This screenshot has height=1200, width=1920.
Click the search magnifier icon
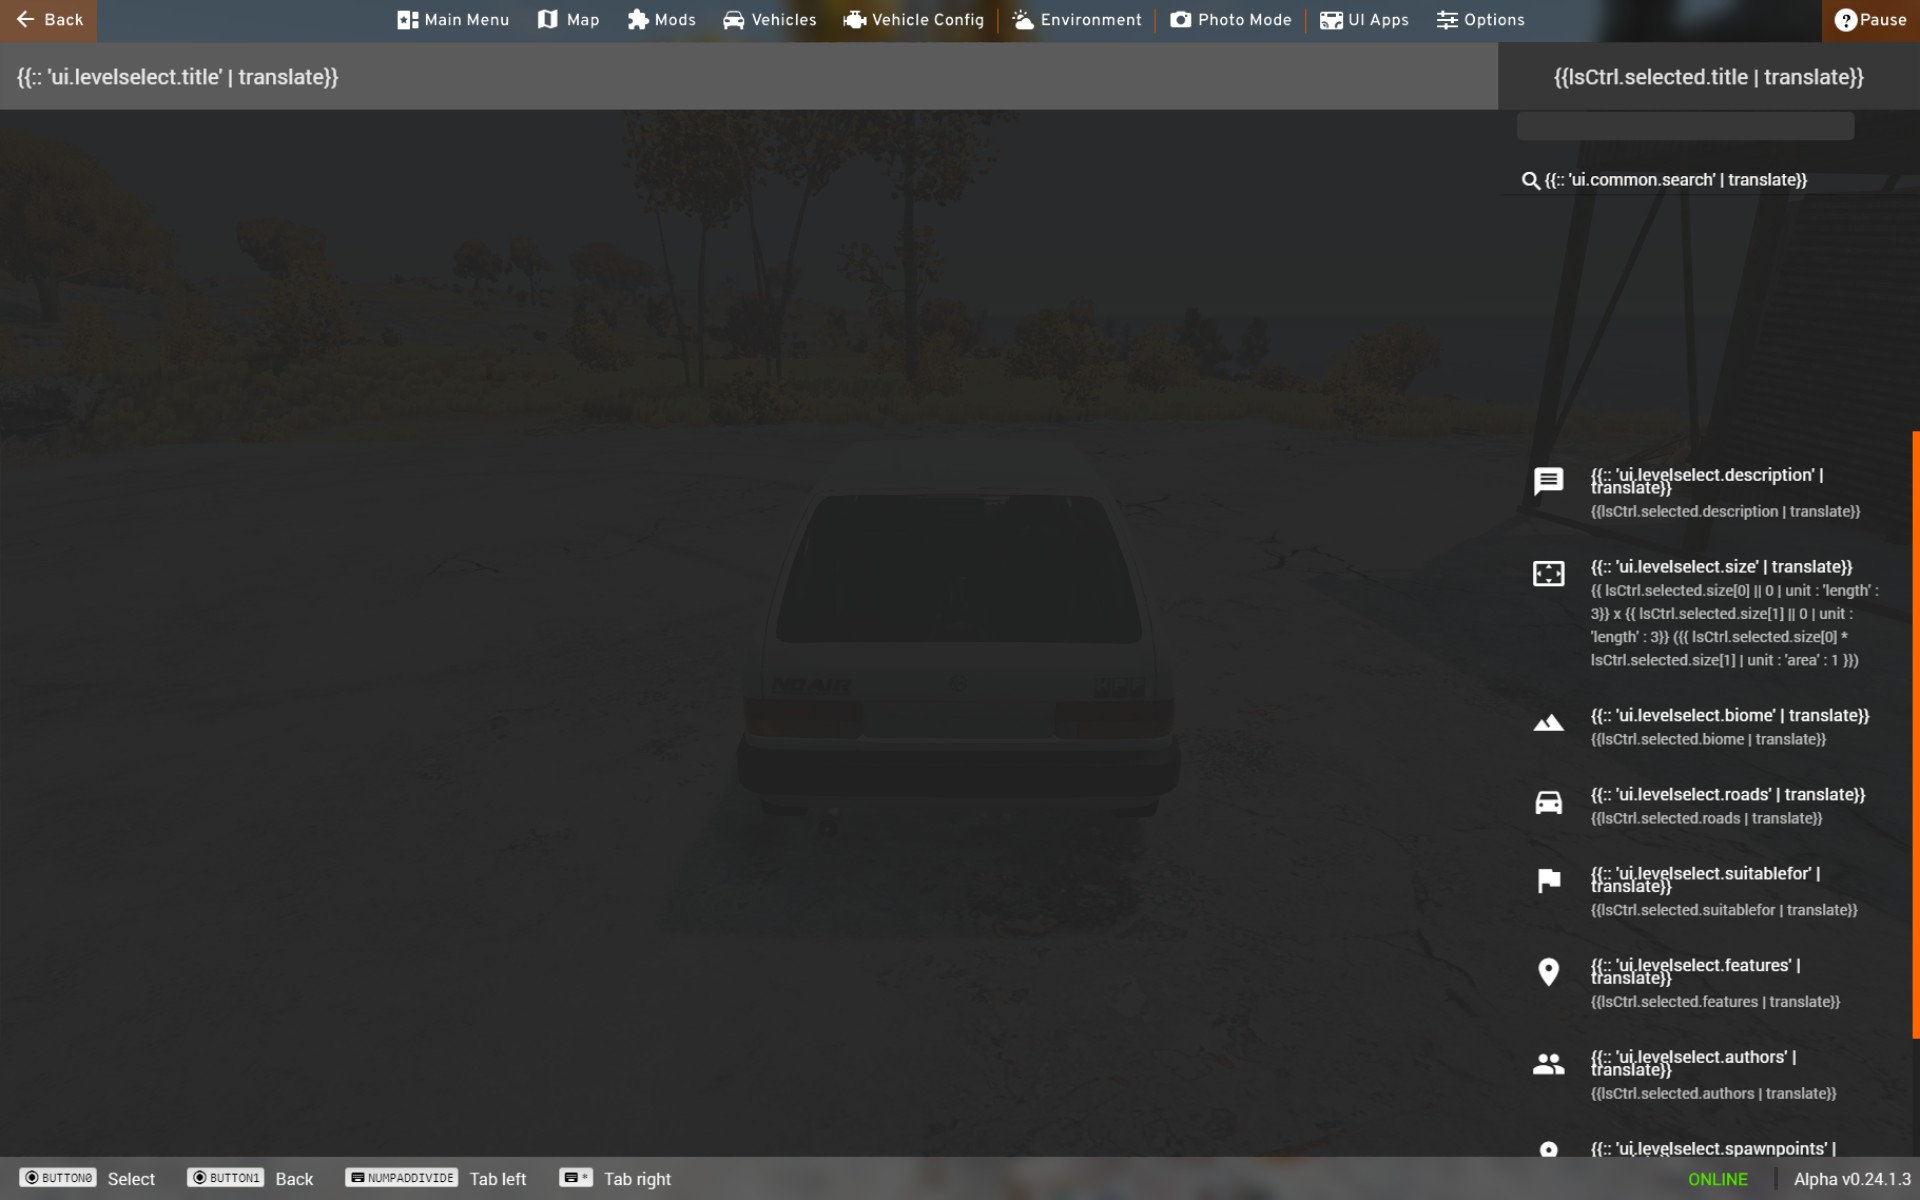tap(1530, 180)
